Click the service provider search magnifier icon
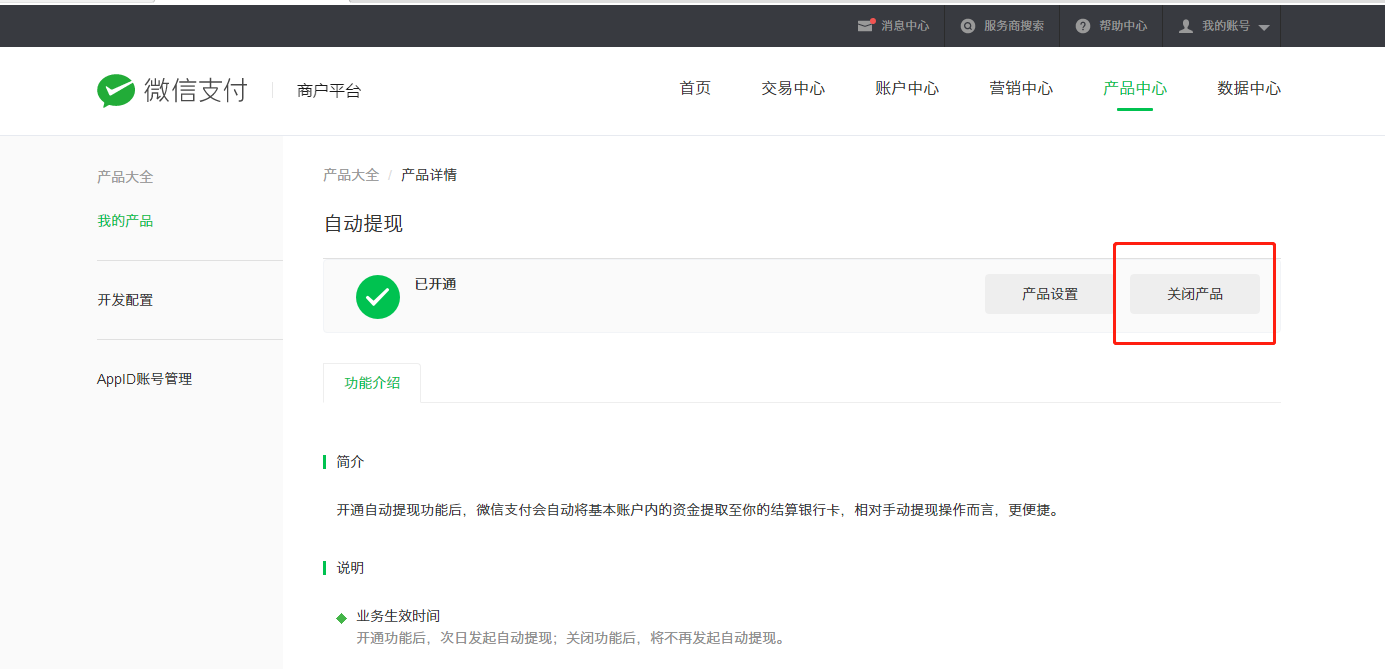This screenshot has width=1385, height=669. point(967,26)
